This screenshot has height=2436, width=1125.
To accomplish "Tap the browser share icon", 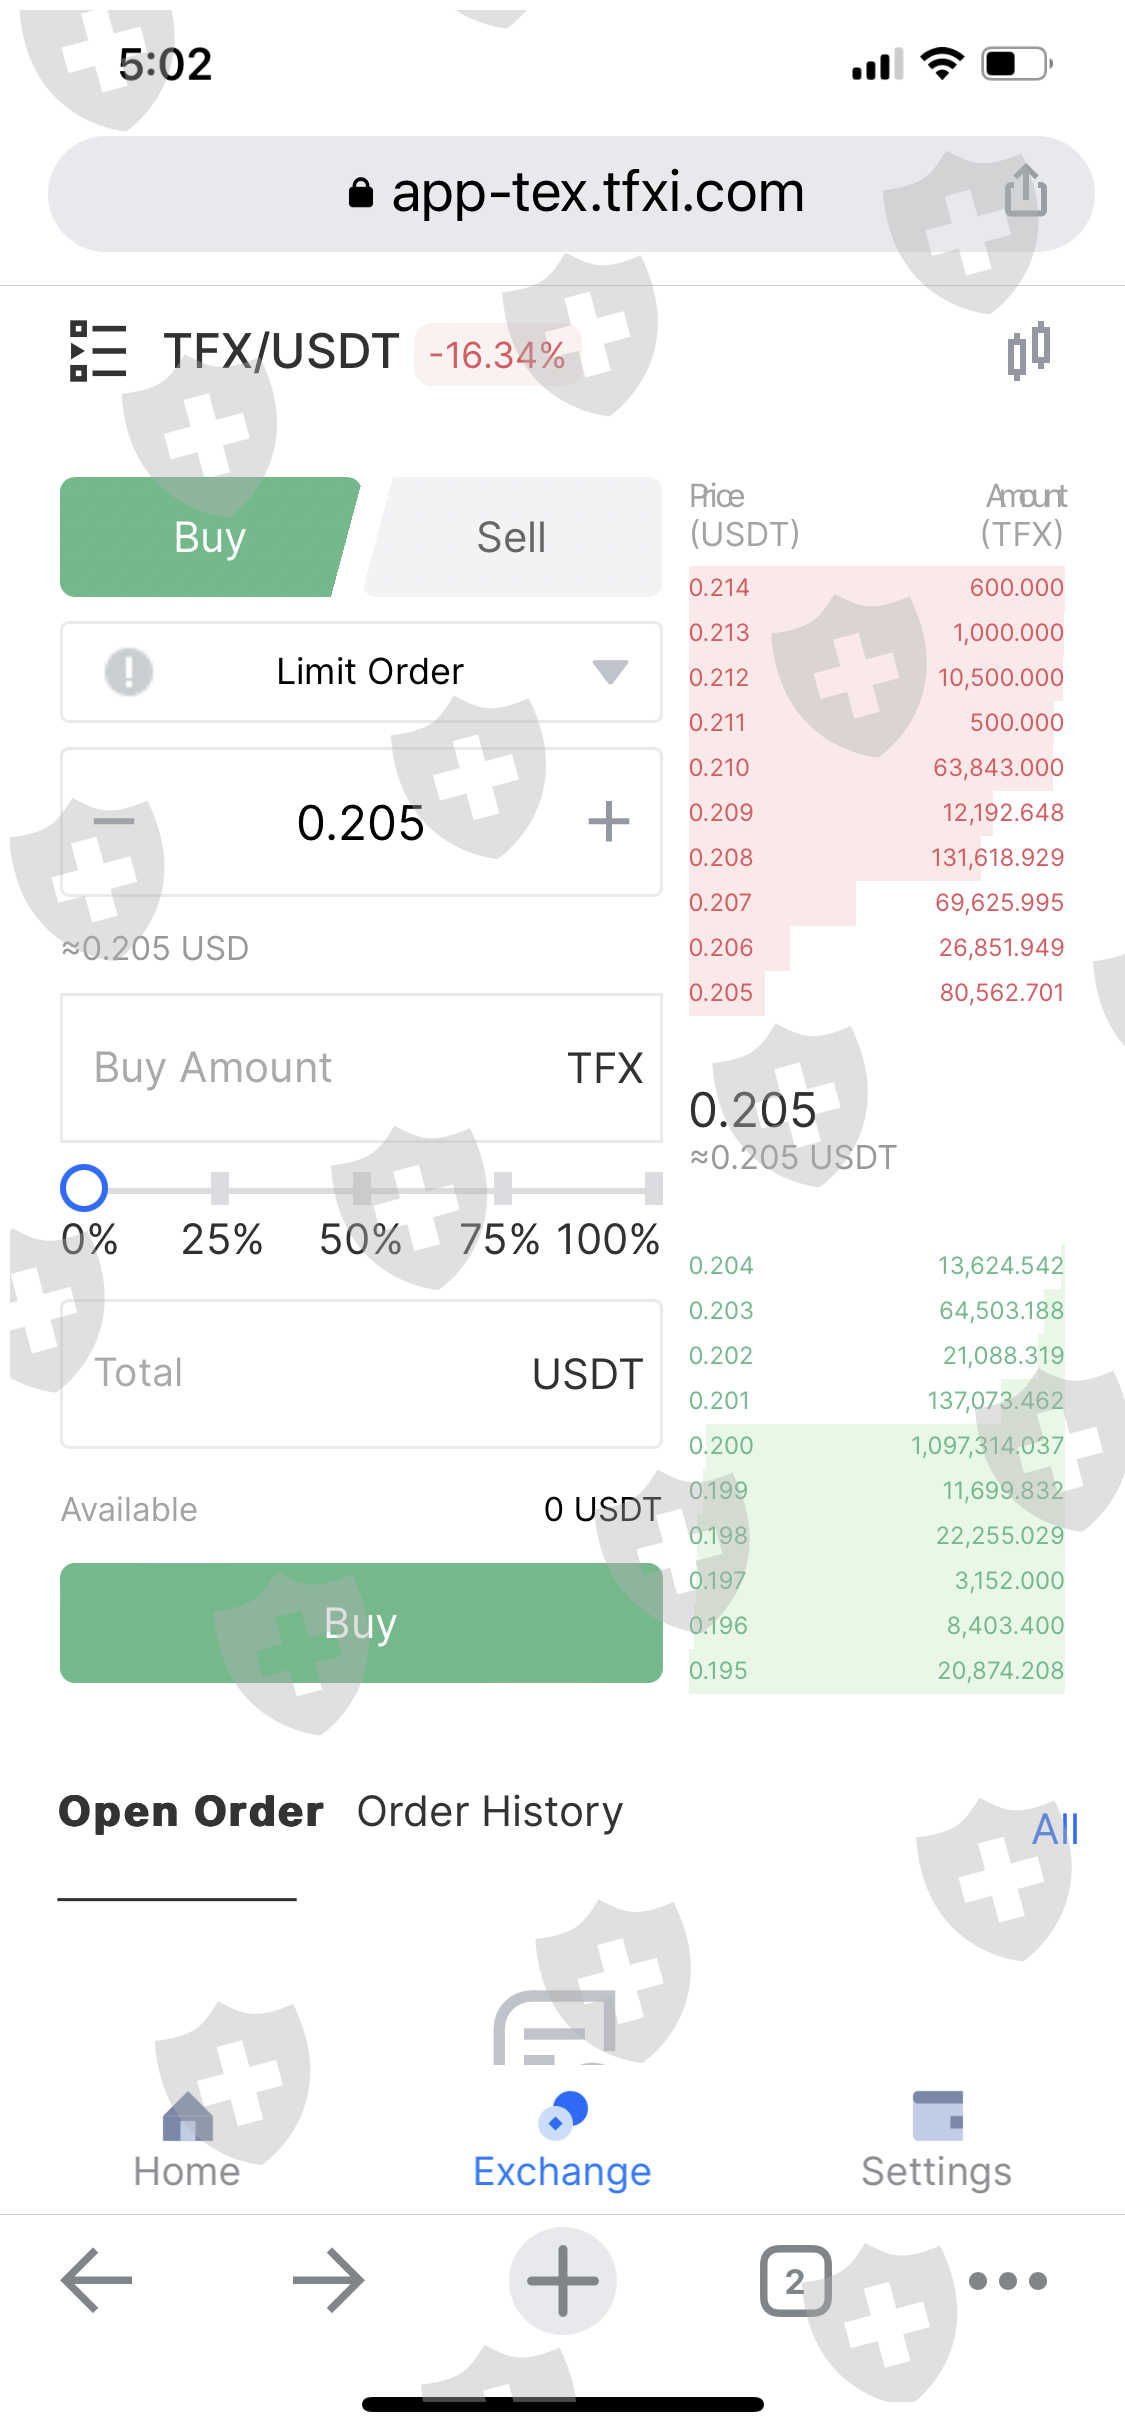I will click(x=1025, y=191).
